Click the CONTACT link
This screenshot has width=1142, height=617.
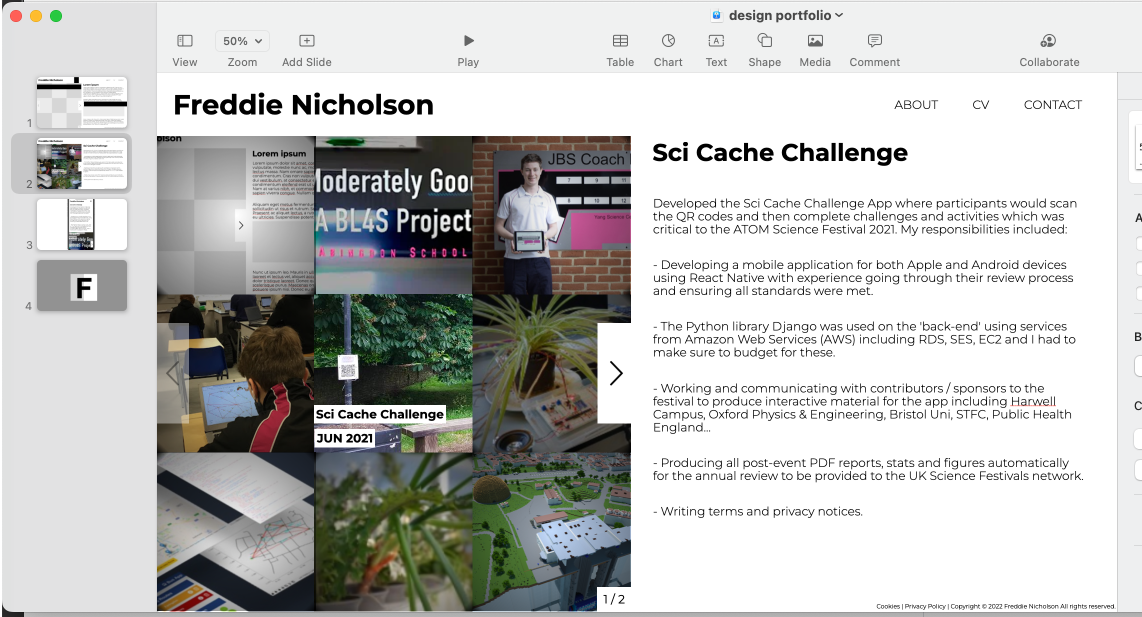1052,105
